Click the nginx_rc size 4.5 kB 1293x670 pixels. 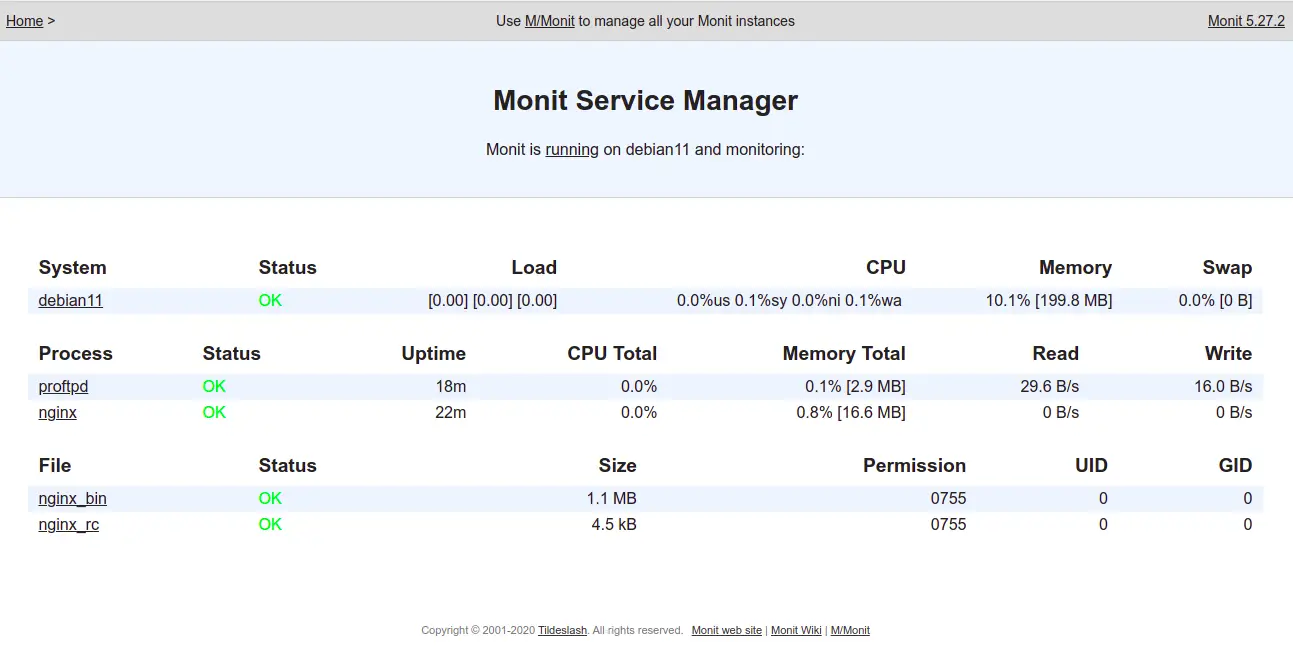click(x=615, y=524)
